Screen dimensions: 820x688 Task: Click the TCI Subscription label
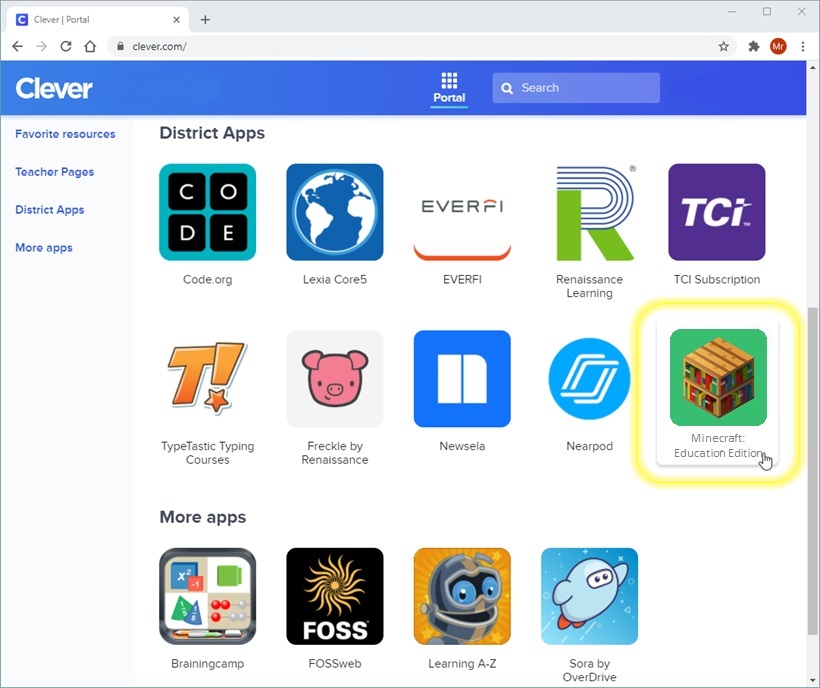point(717,280)
